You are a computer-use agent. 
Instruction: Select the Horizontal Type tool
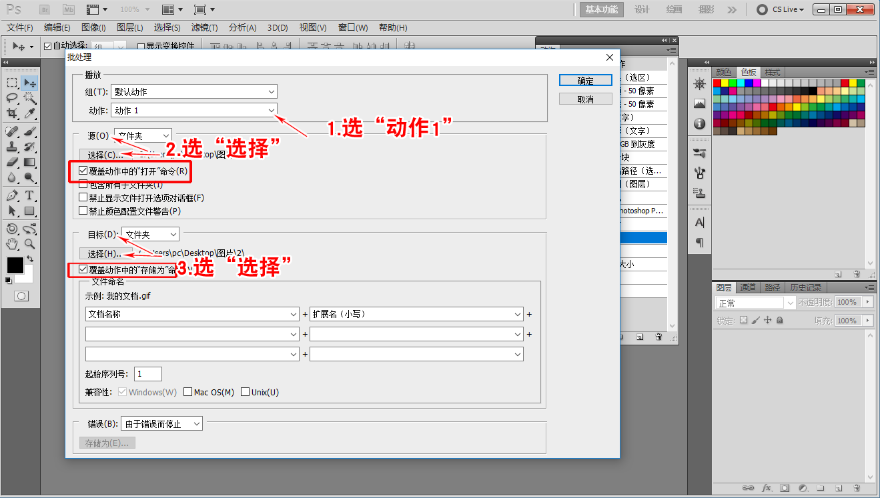coord(30,195)
